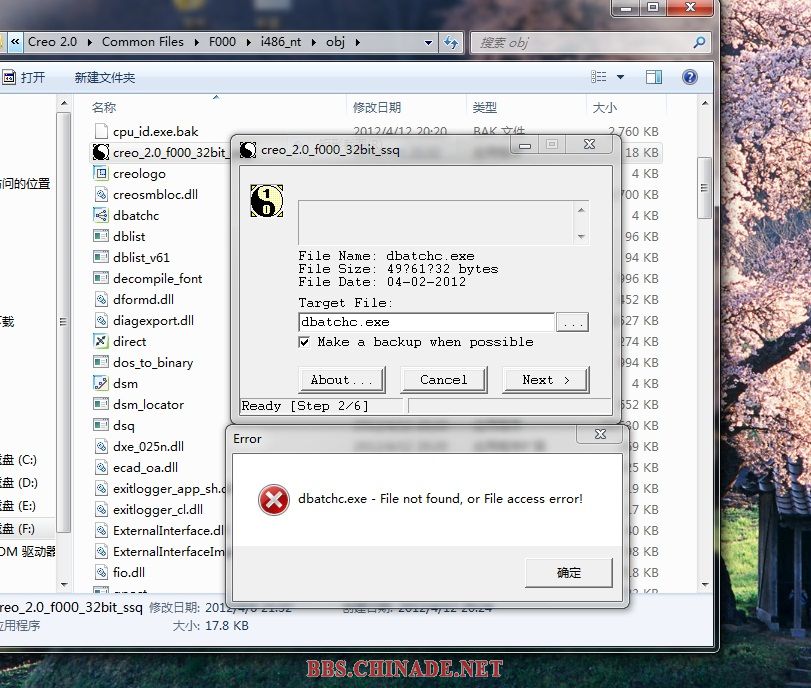Click the dsm_locator file icon
811x688 pixels.
coord(101,404)
